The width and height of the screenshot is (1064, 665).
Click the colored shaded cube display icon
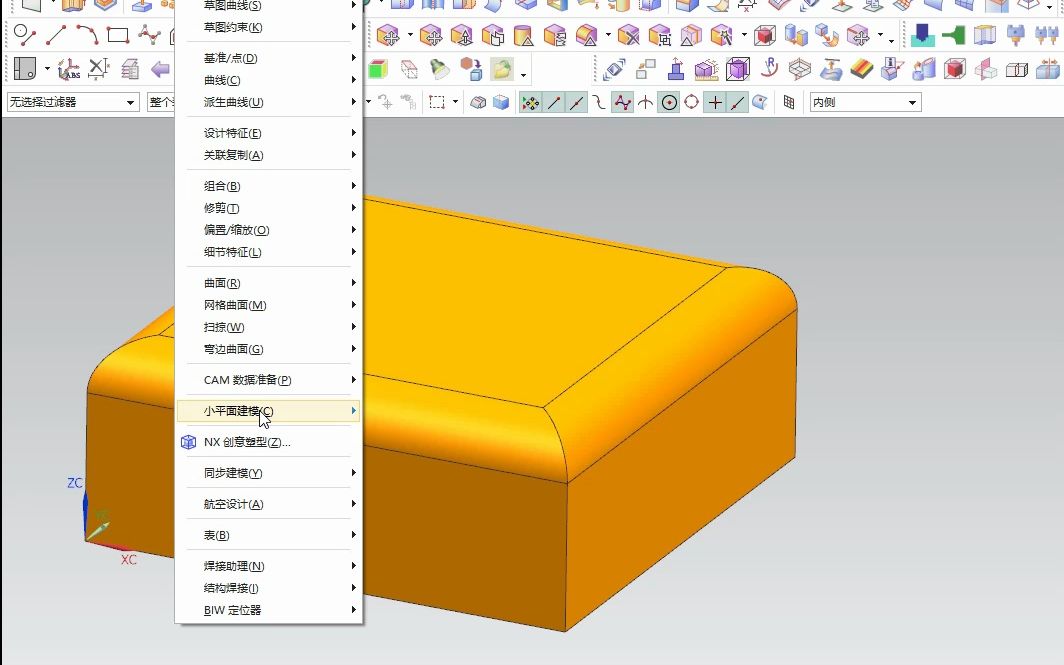tap(378, 68)
